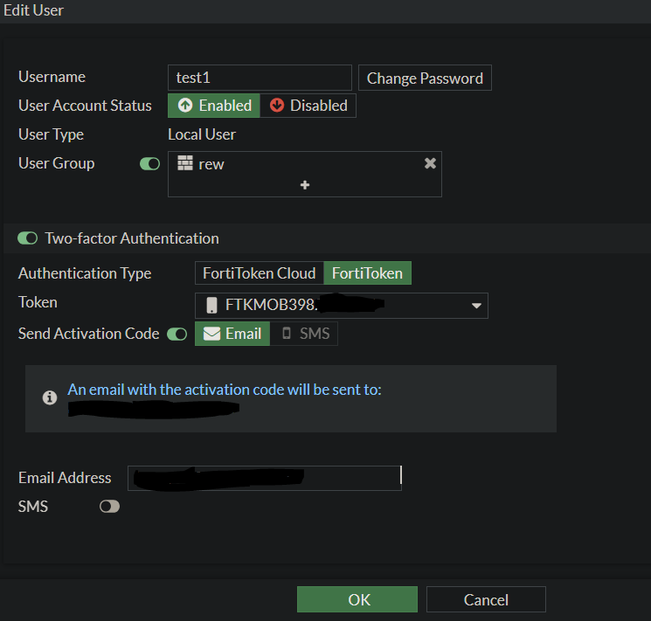Choose Email for sending activation code
Screen dimensions: 651x621
232,334
